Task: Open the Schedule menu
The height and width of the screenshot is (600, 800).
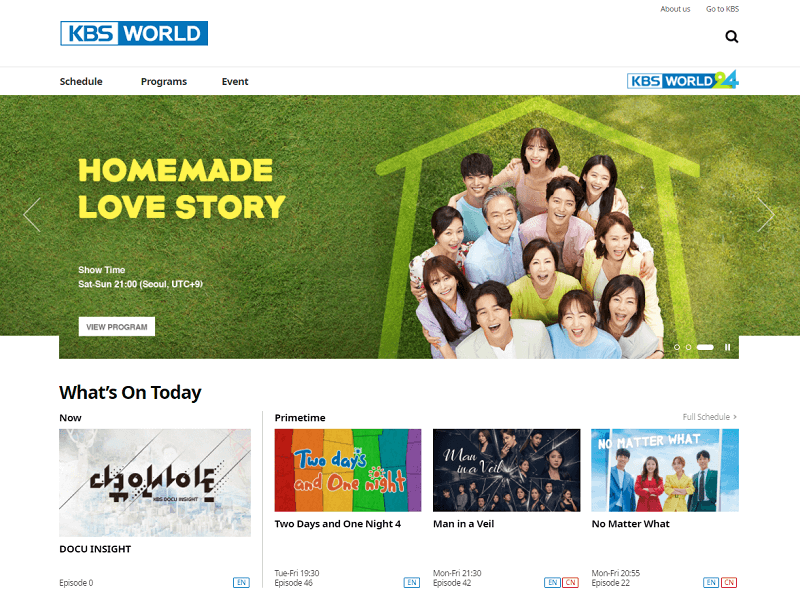Action: tap(81, 81)
